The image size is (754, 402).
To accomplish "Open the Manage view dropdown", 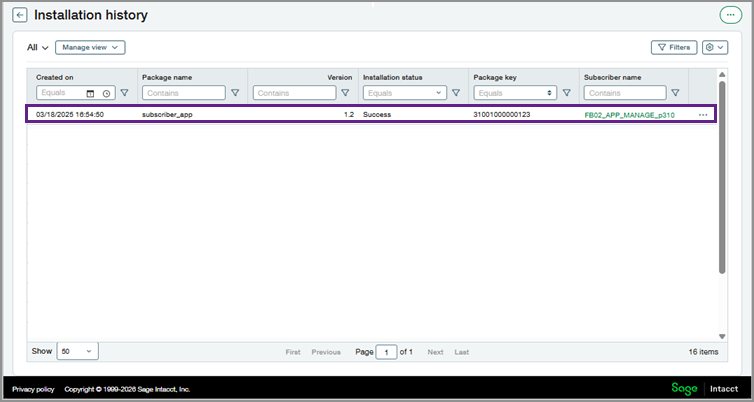I will (90, 47).
